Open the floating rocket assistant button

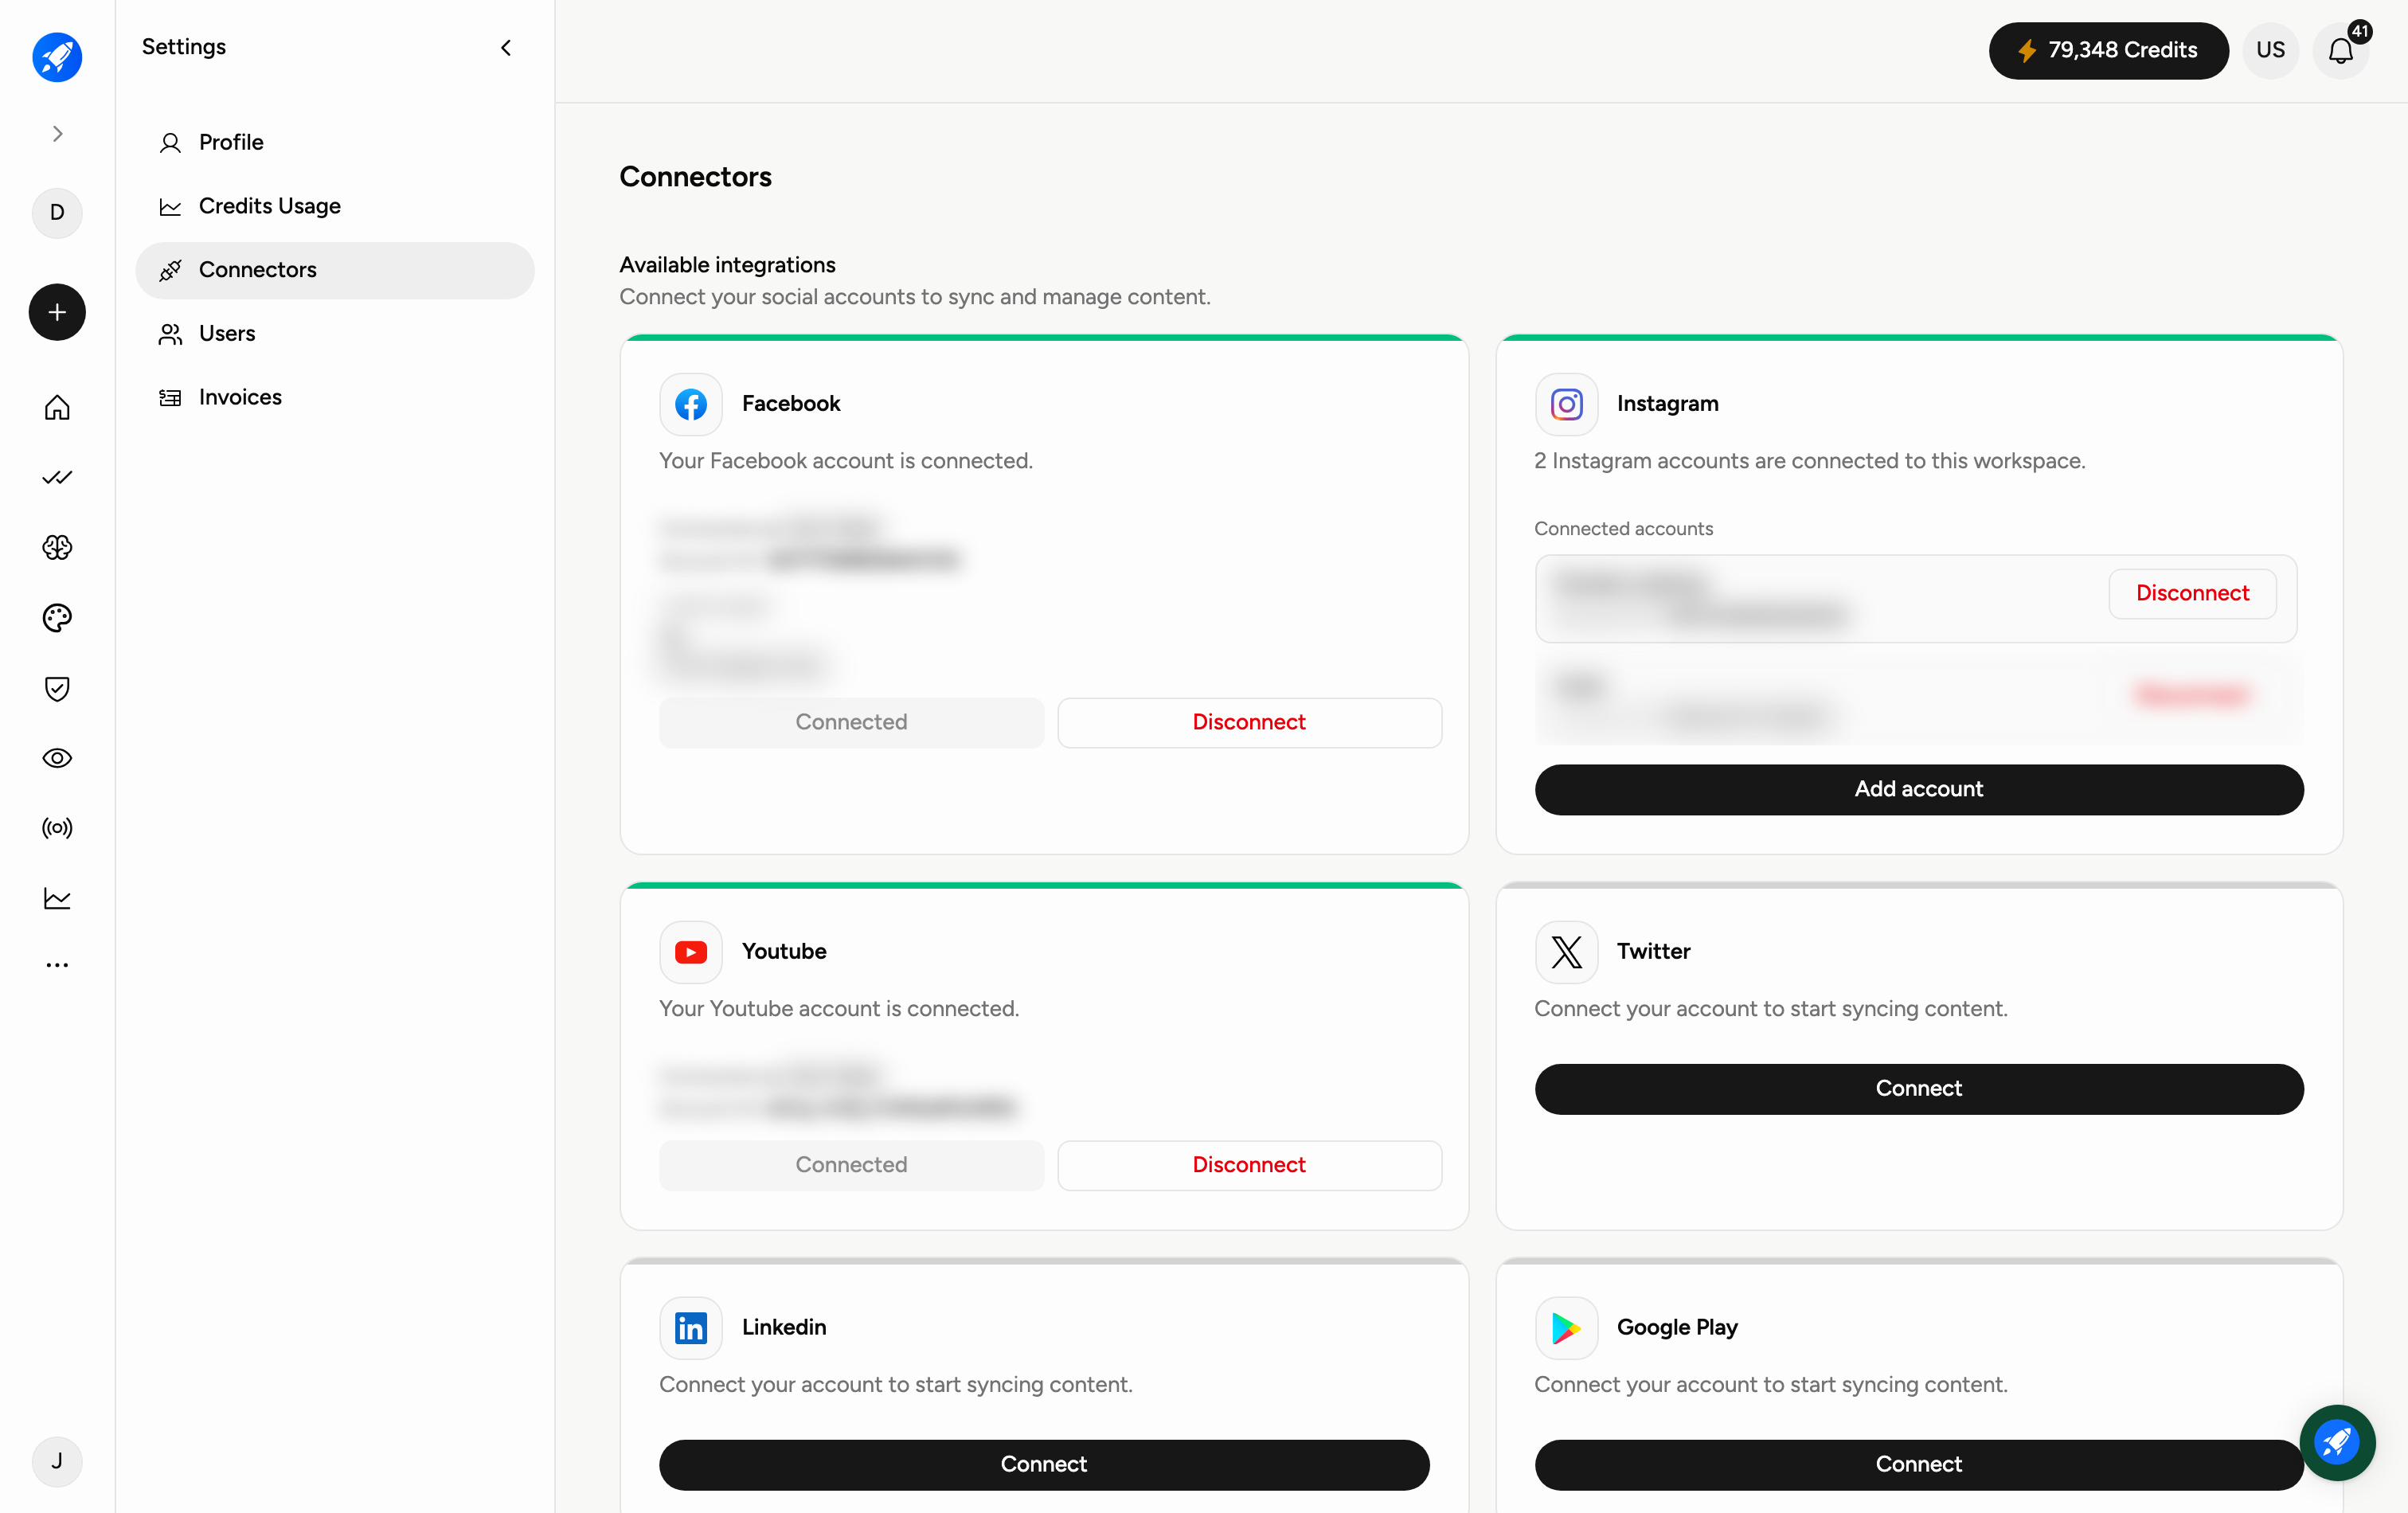[x=2337, y=1442]
